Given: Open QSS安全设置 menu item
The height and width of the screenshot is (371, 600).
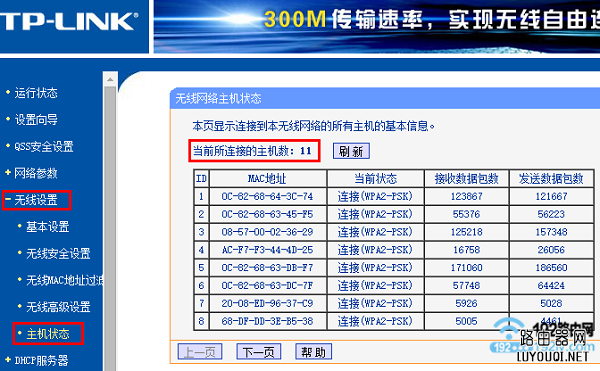Looking at the screenshot, I should pos(44,146).
